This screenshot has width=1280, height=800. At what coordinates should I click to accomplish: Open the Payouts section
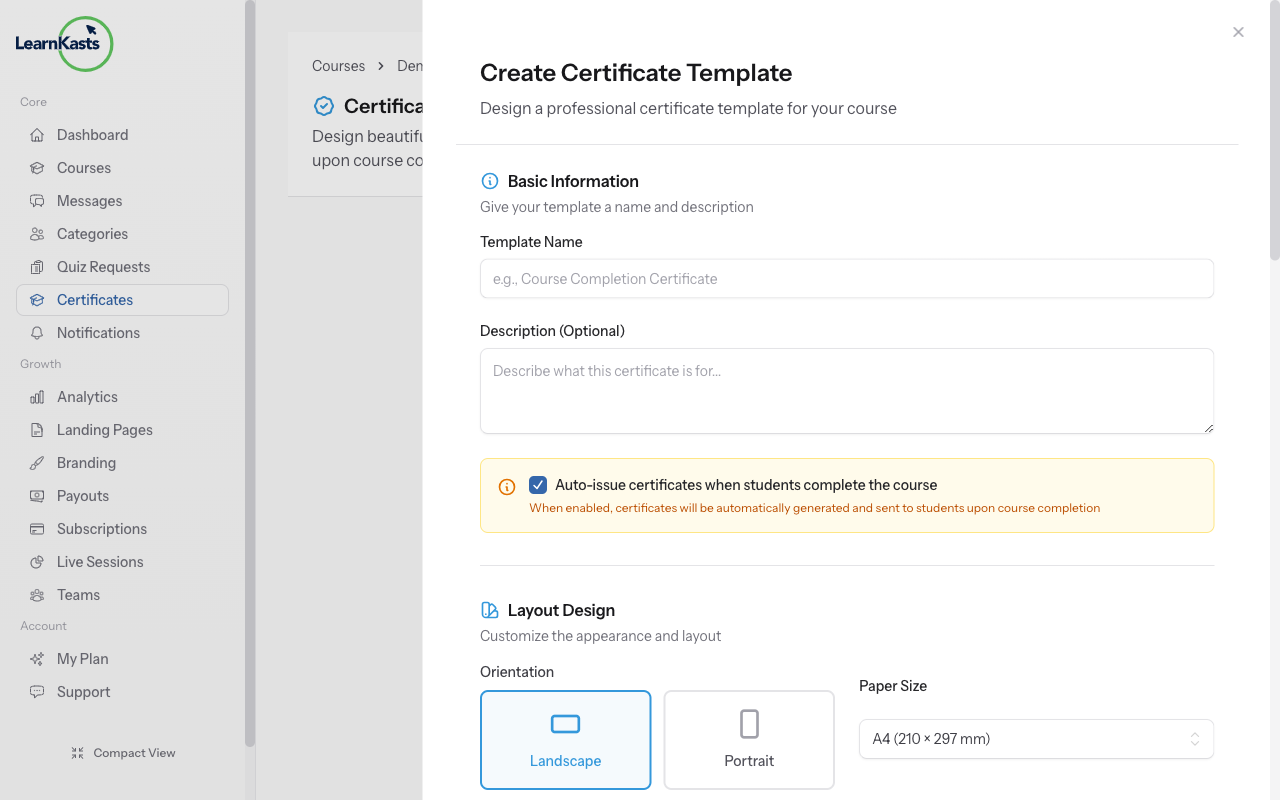pos(83,495)
